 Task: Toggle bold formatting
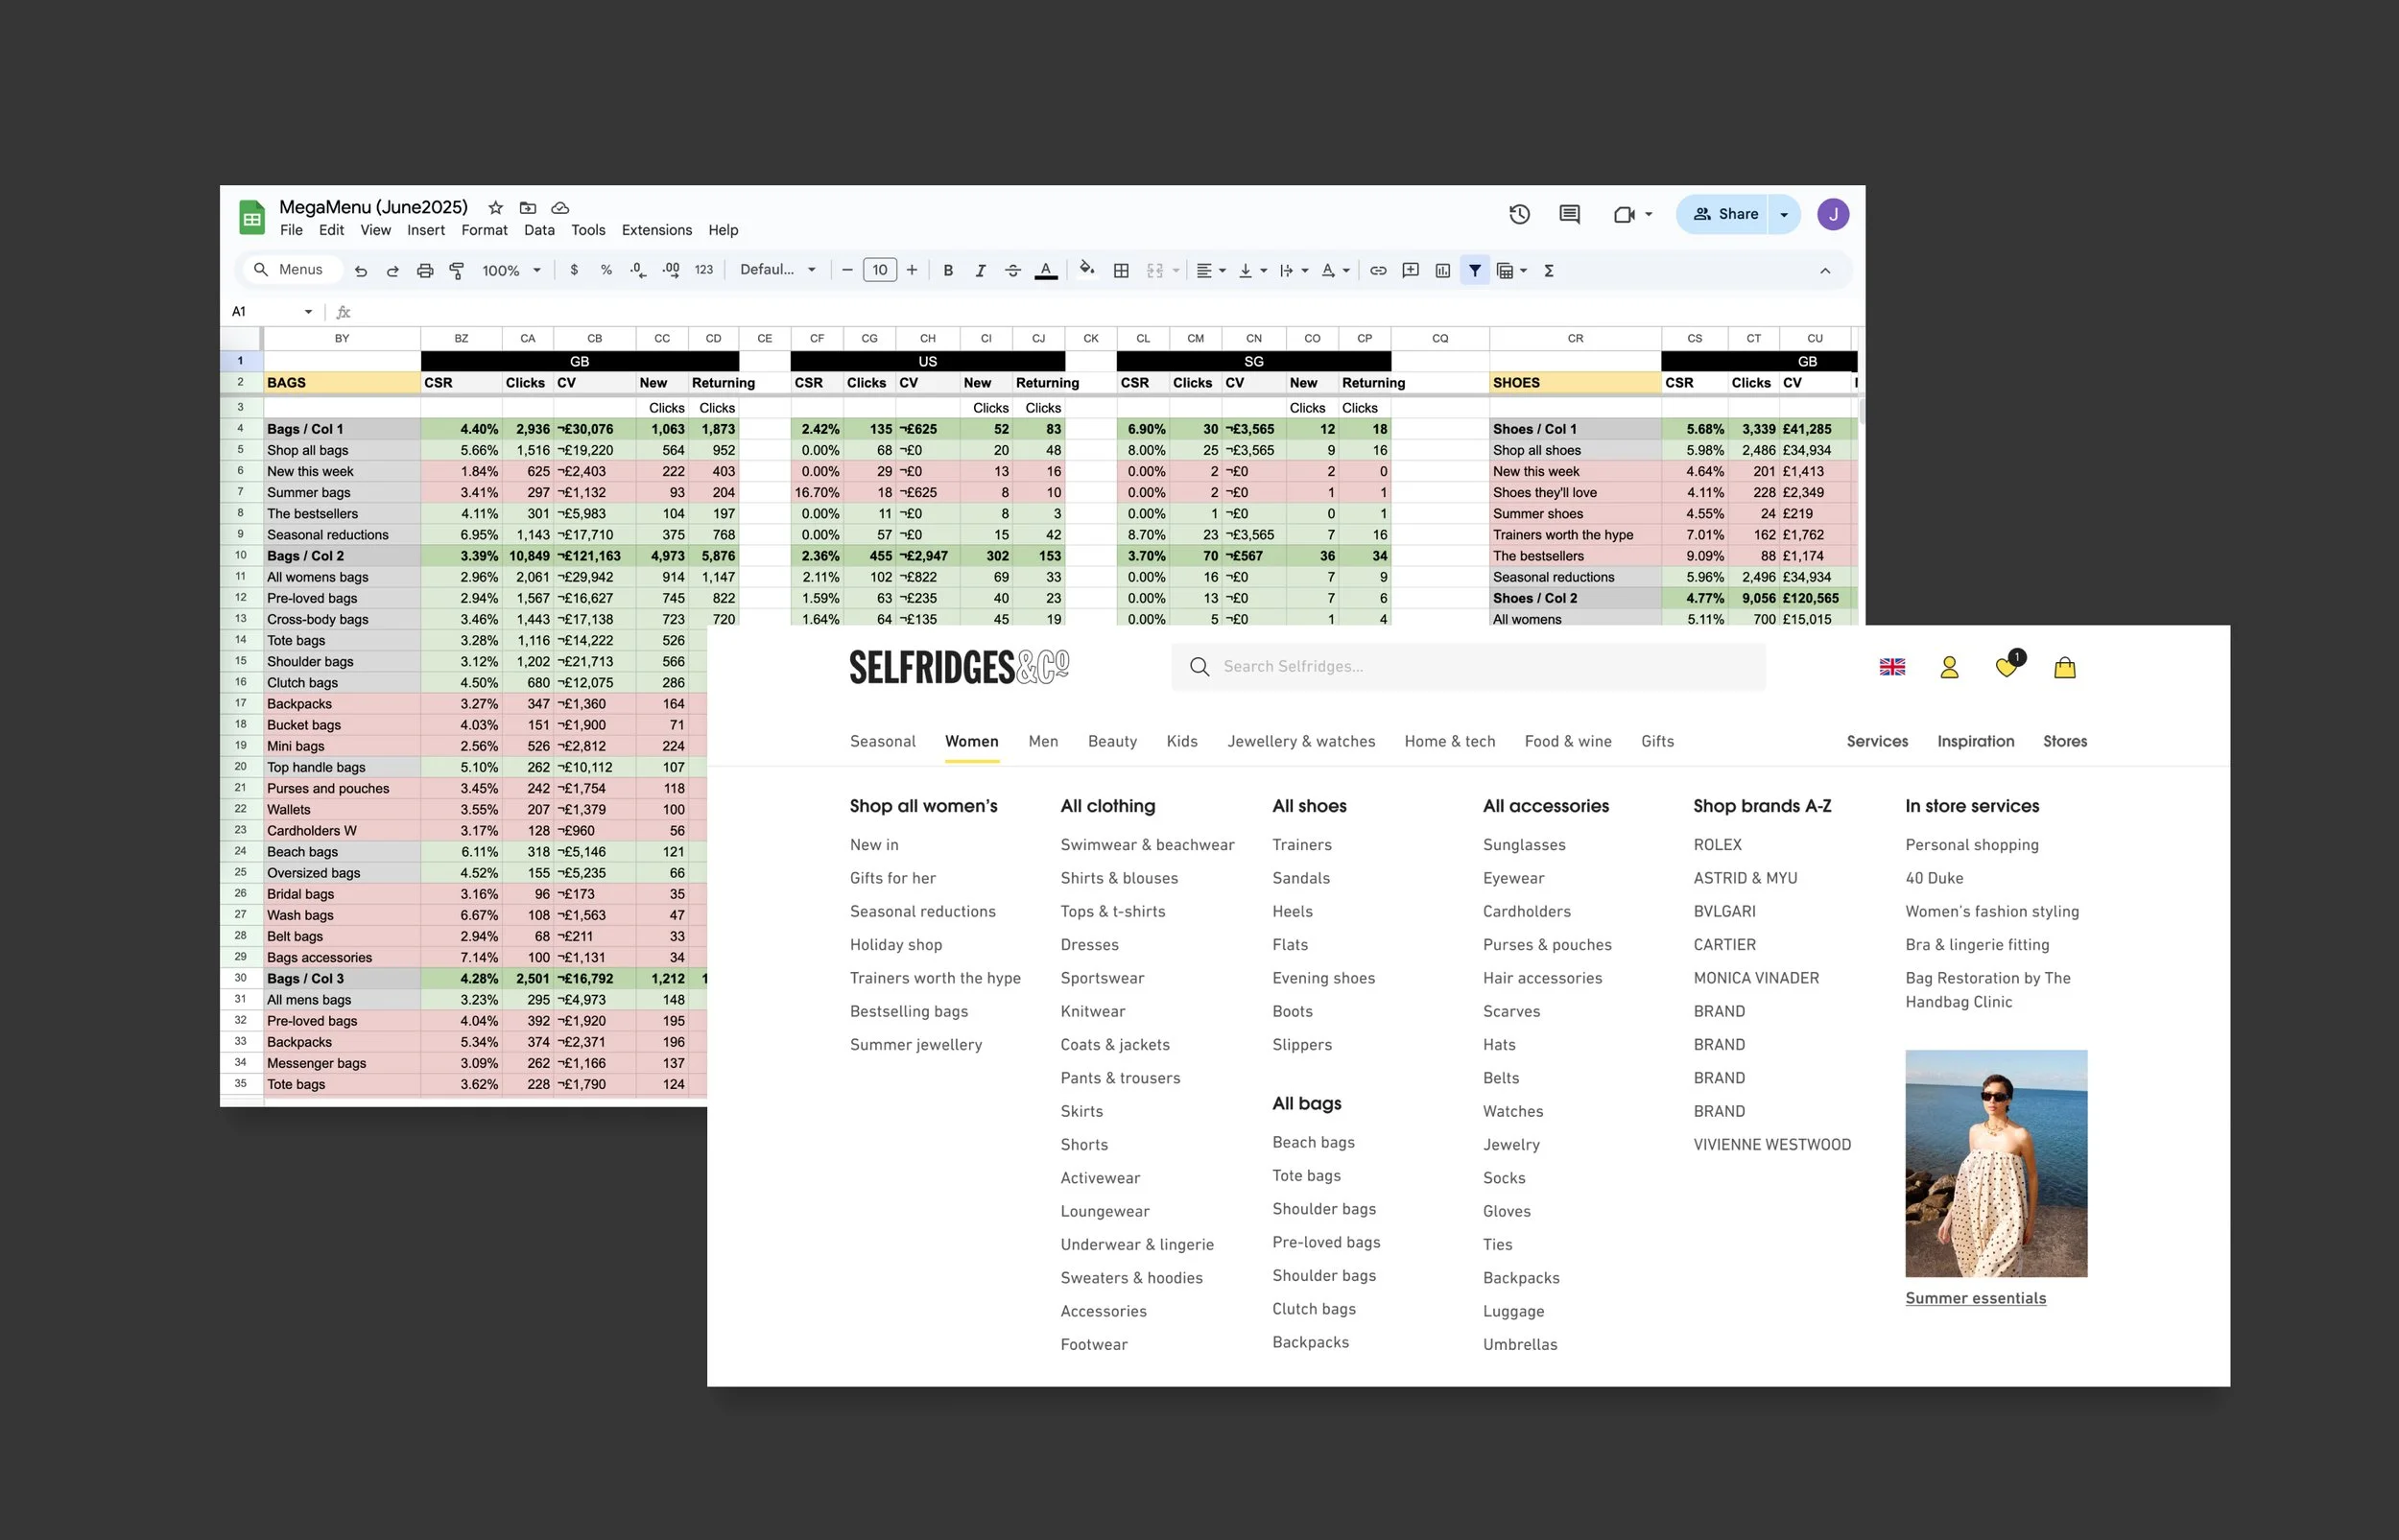(x=948, y=270)
